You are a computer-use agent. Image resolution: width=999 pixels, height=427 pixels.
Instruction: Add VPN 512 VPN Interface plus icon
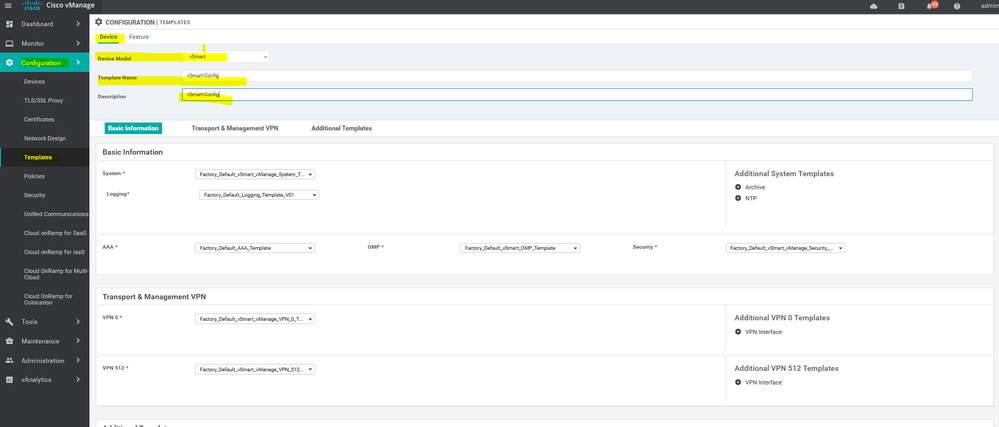738,382
